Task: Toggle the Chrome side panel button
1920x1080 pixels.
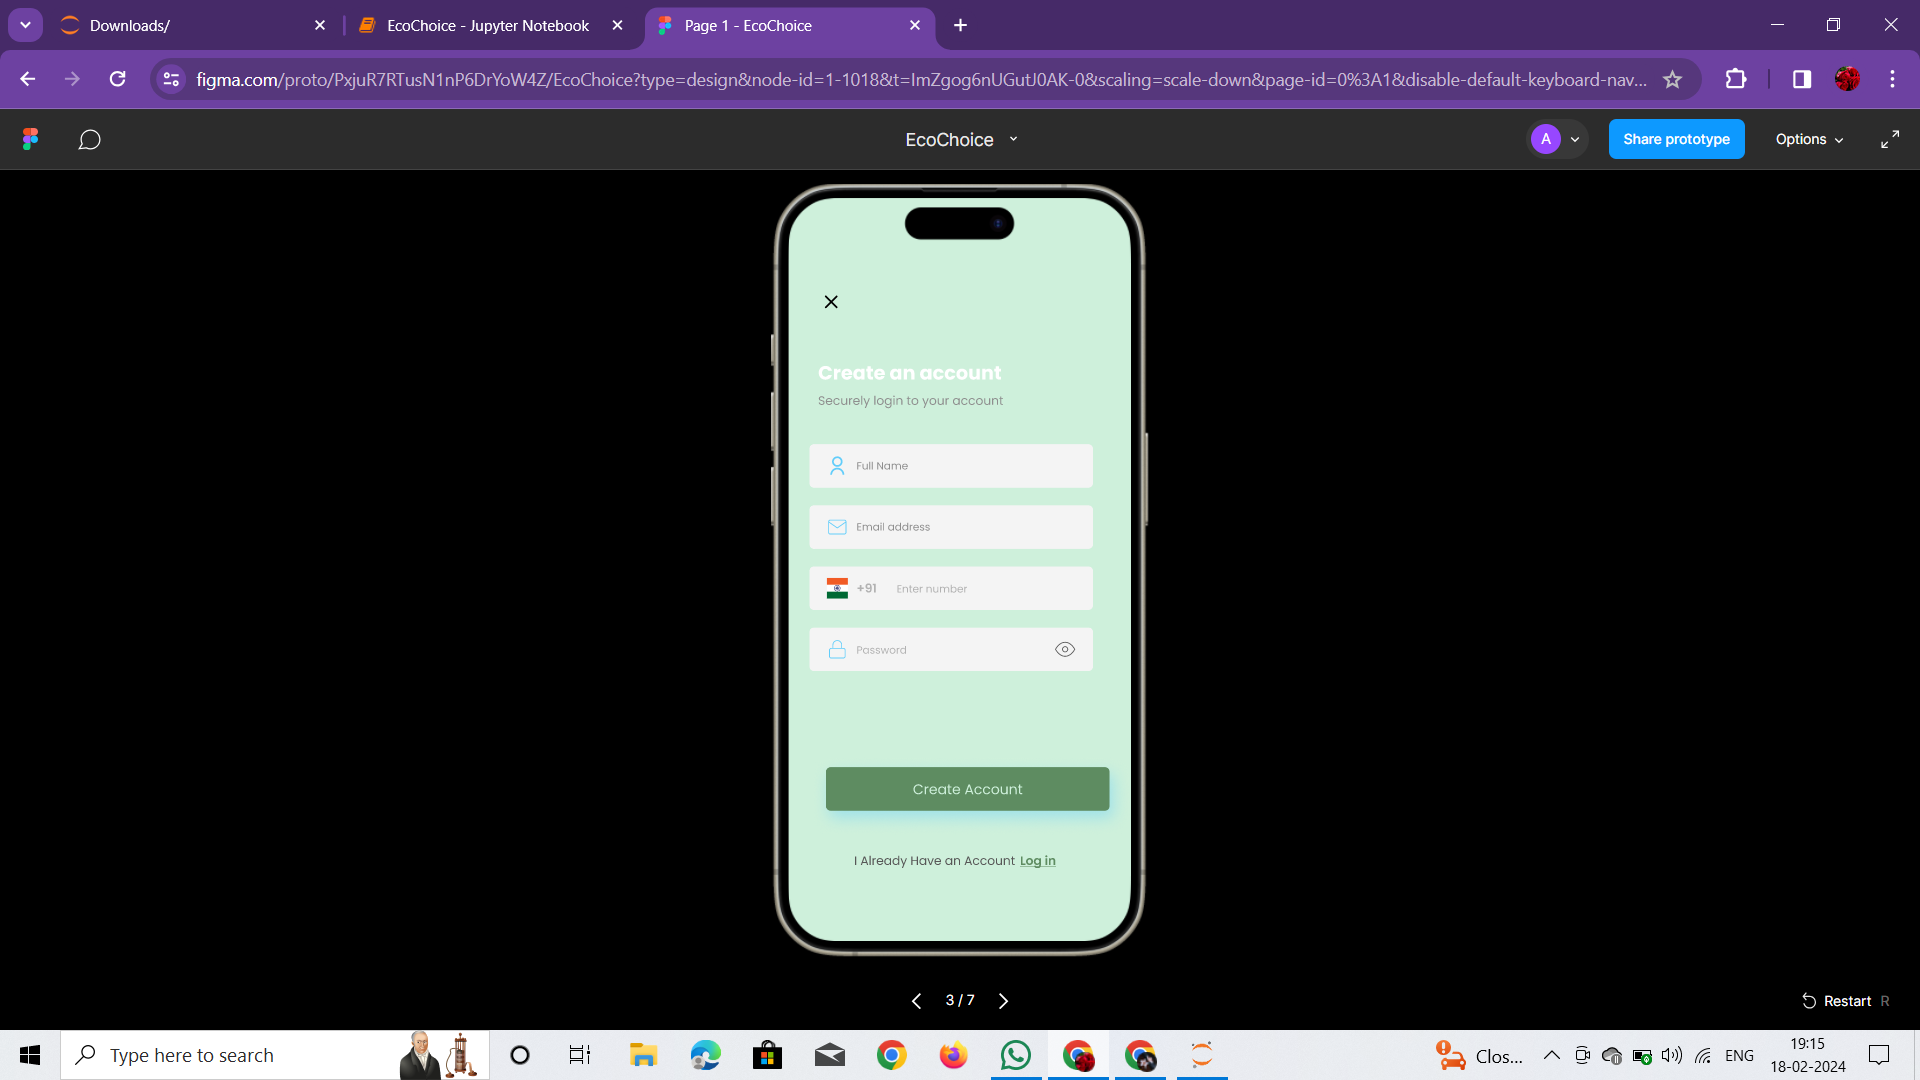Action: 1801,79
